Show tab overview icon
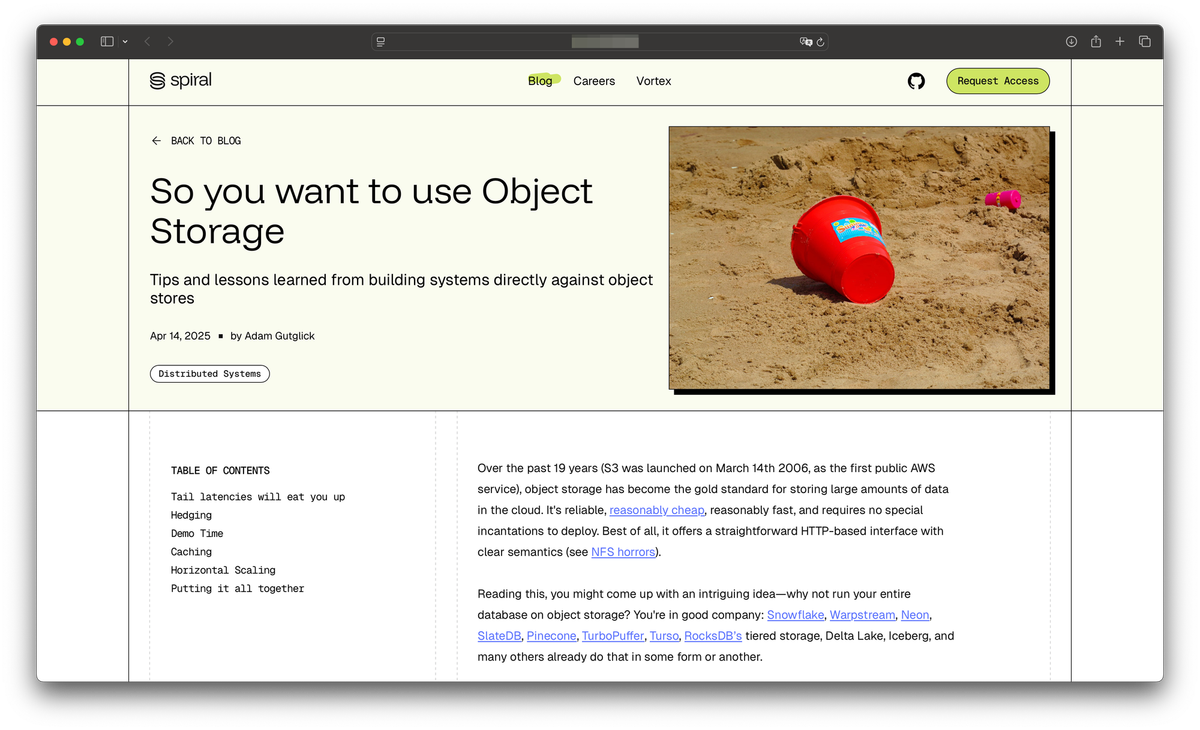 tap(1145, 42)
